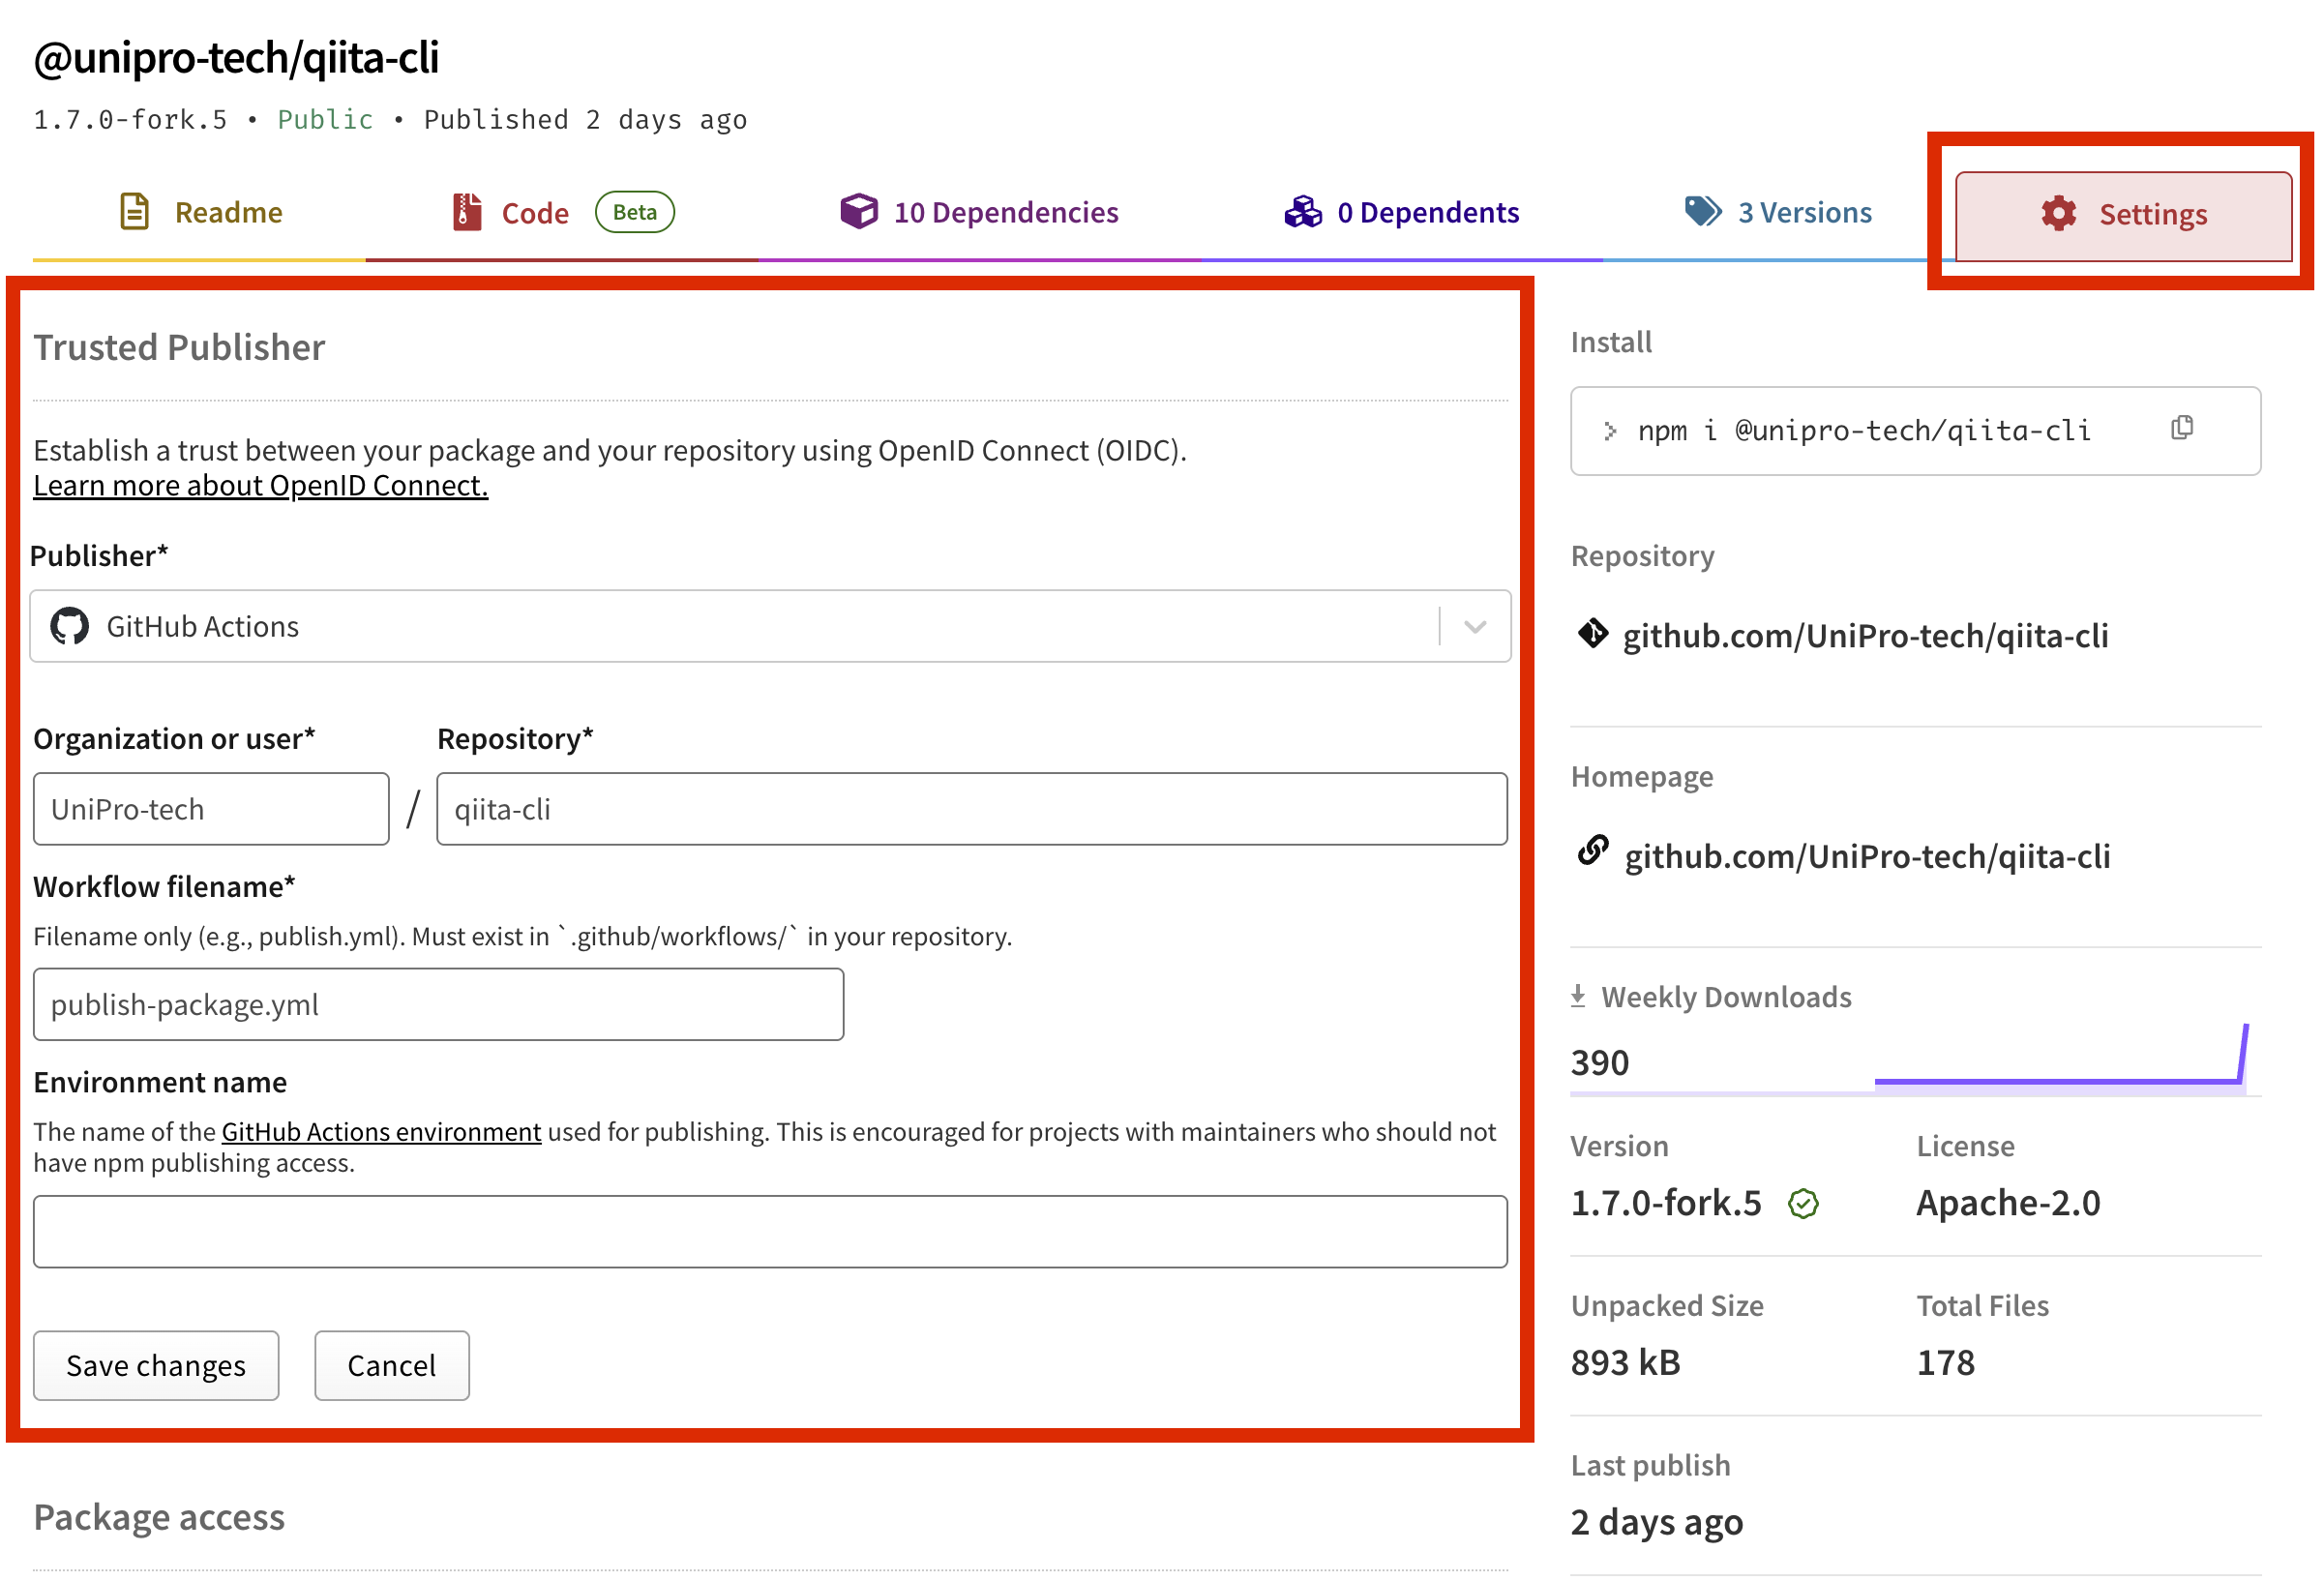Click the version provenance checkmark badge

point(1803,1203)
